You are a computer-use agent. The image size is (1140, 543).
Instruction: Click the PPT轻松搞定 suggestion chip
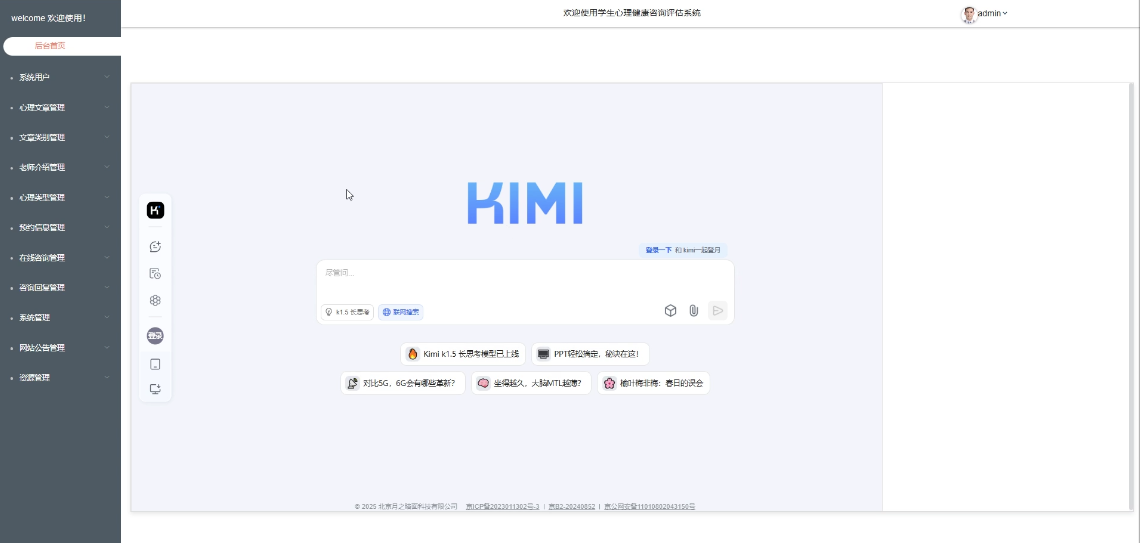pyautogui.click(x=590, y=354)
